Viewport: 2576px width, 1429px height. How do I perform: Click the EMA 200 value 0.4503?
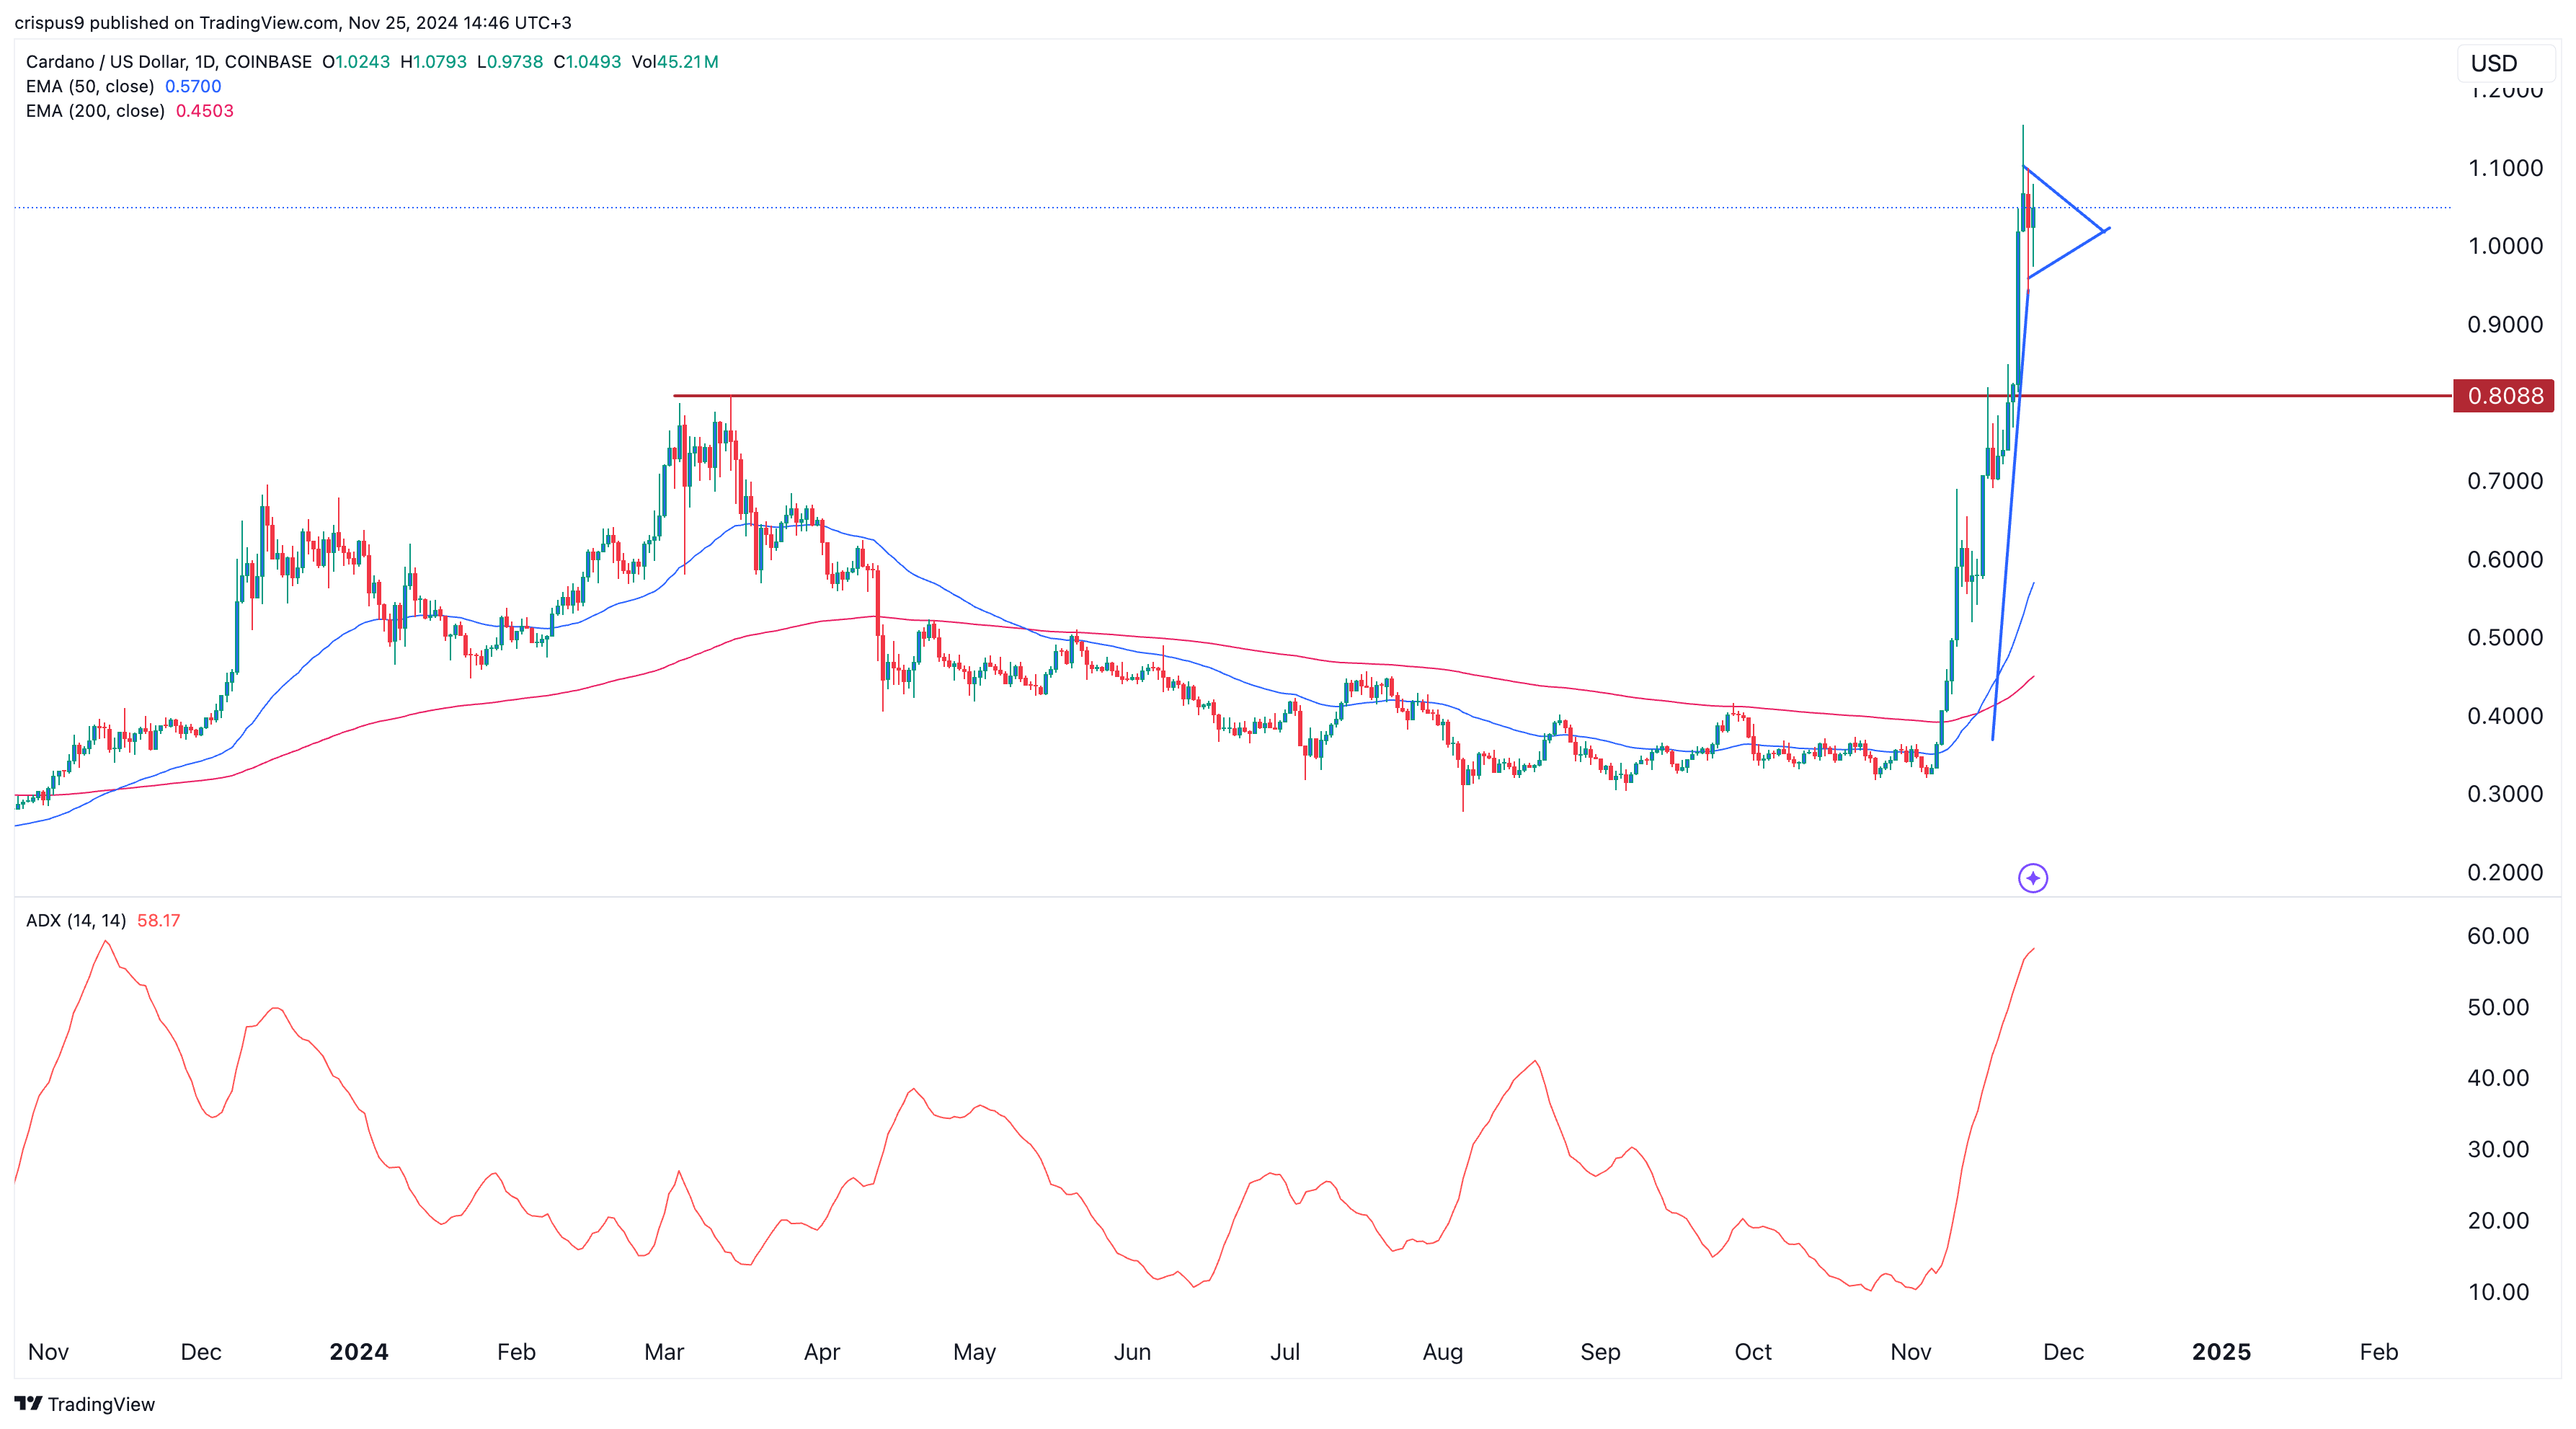click(205, 111)
